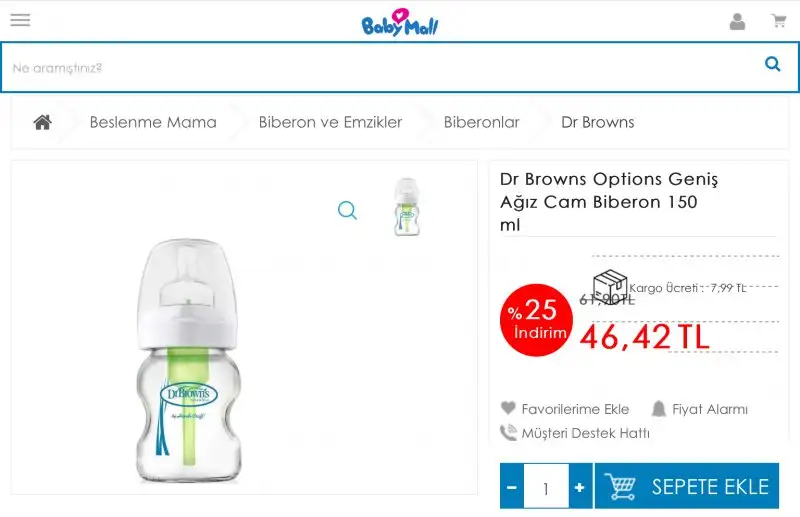Image resolution: width=800 pixels, height=517 pixels.
Task: Focus the Ne aramıştınız search field
Action: (x=380, y=67)
